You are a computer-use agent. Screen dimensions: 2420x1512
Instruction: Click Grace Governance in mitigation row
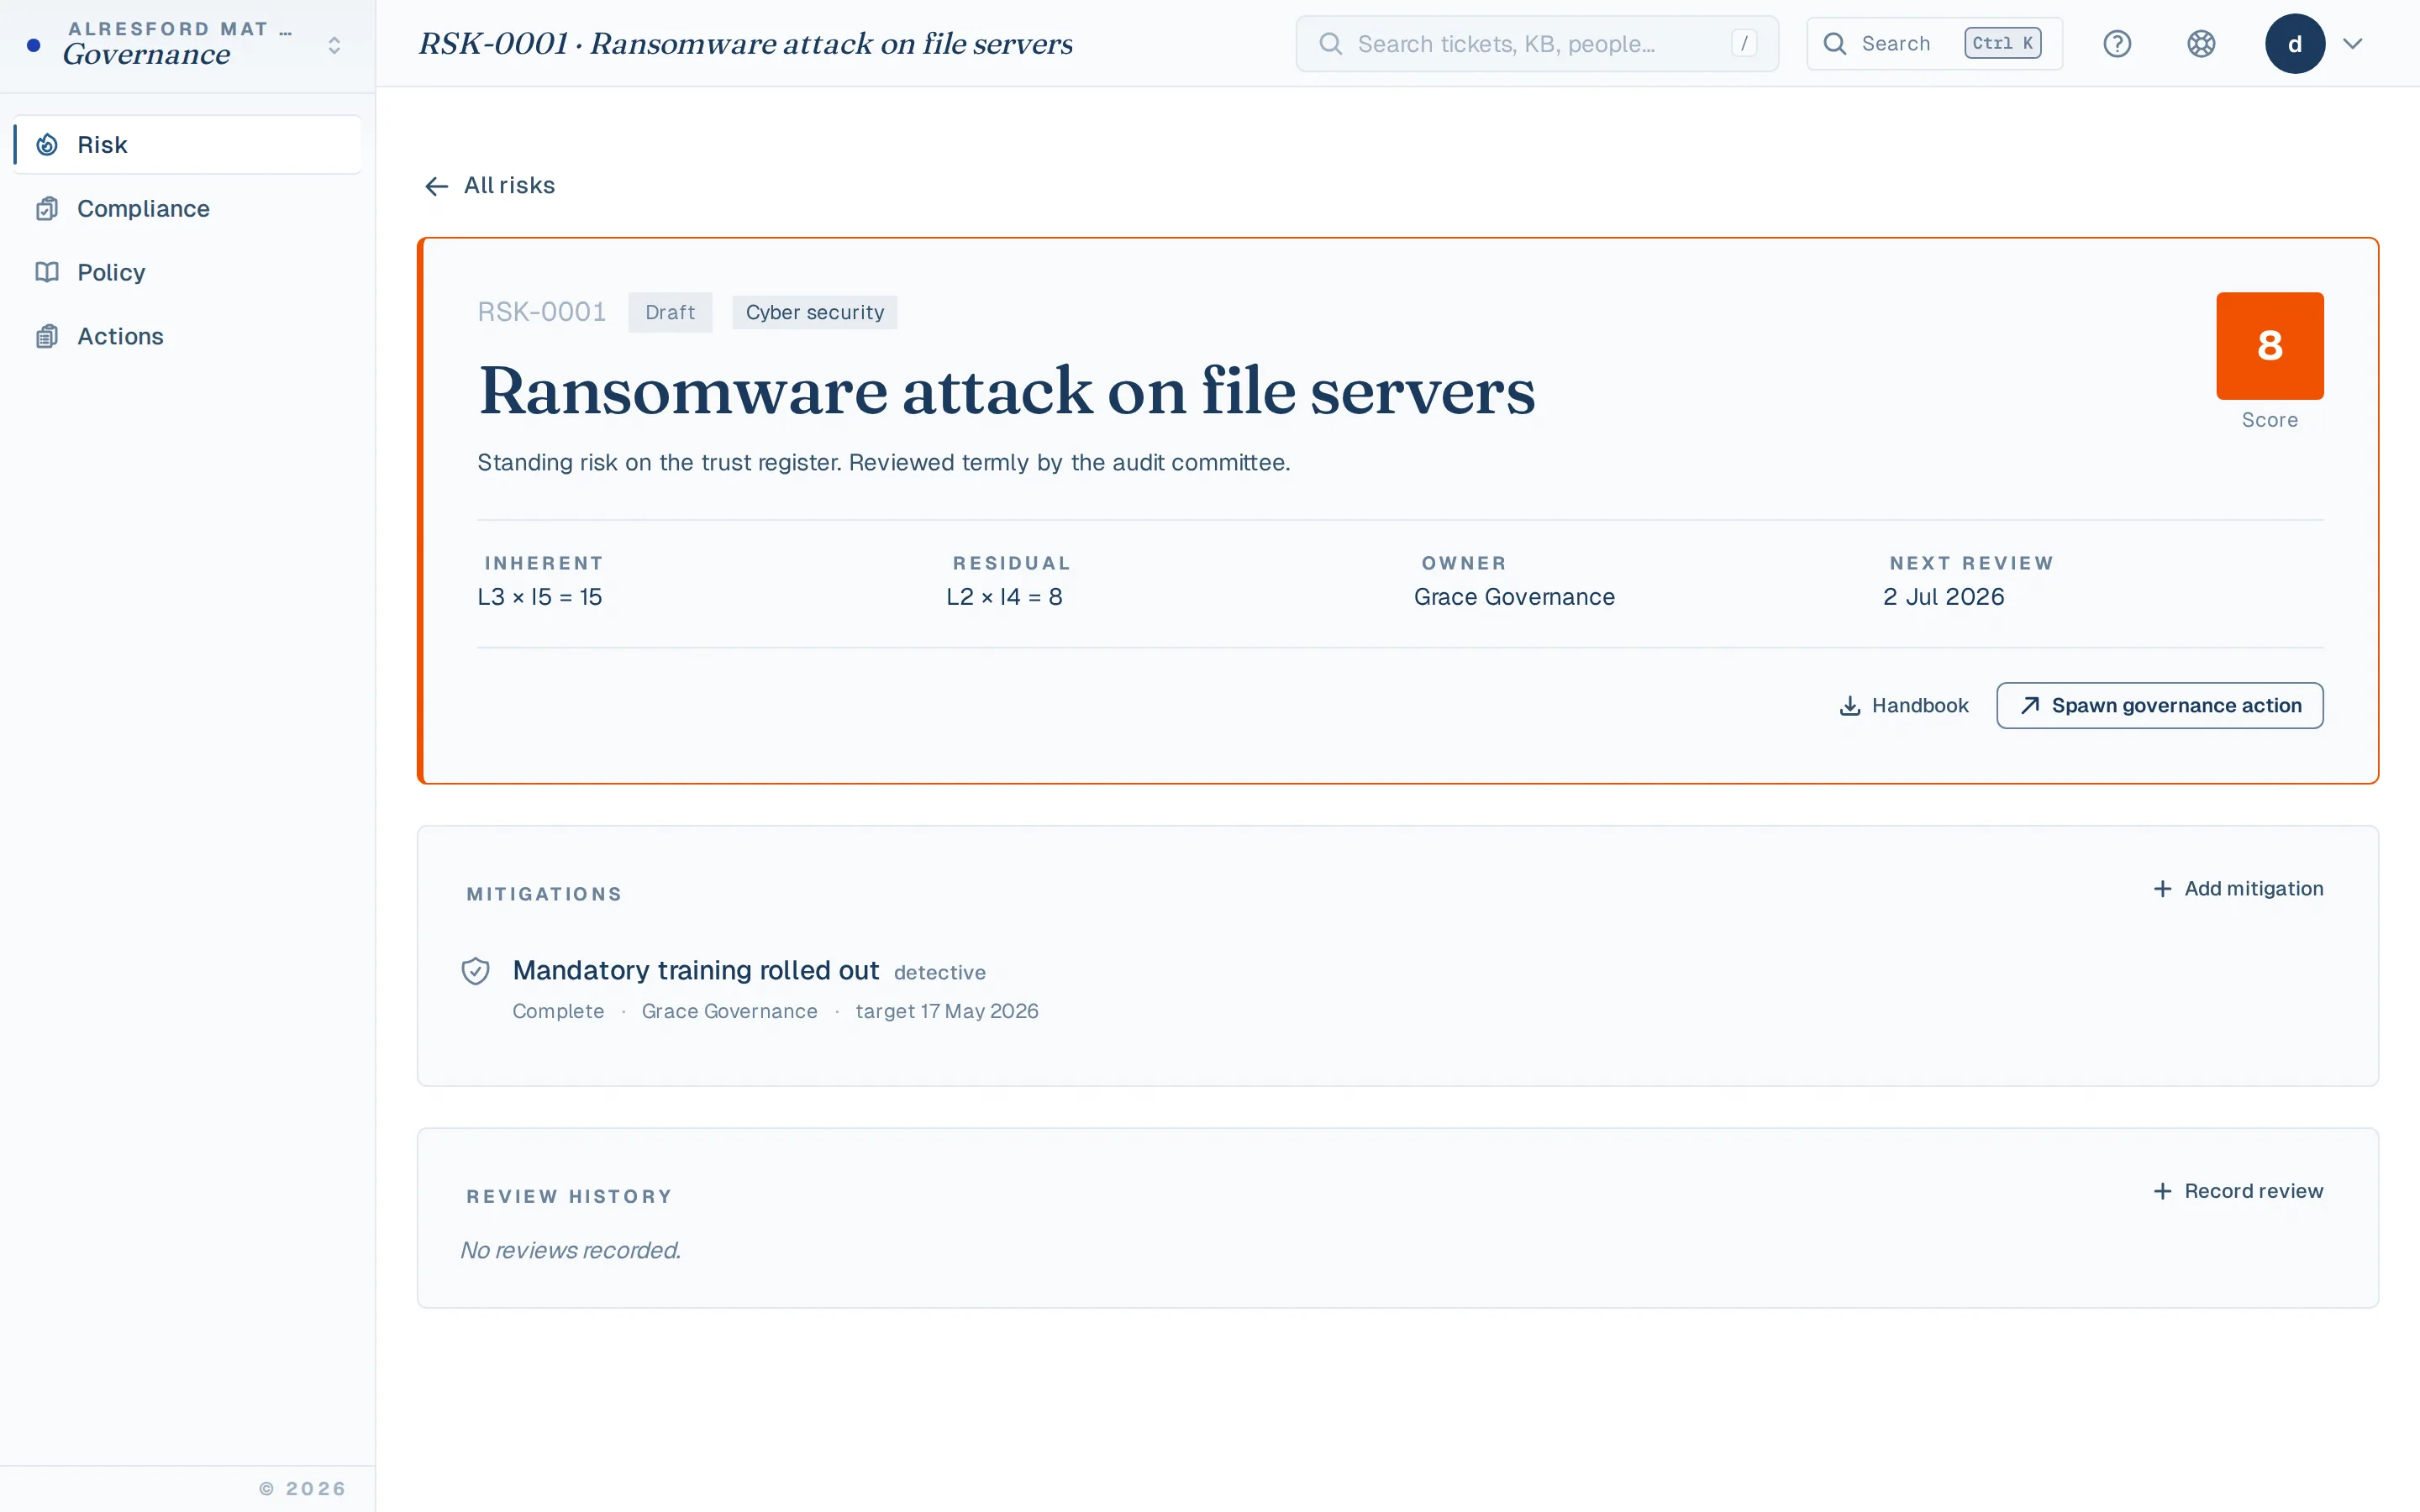coord(730,1012)
